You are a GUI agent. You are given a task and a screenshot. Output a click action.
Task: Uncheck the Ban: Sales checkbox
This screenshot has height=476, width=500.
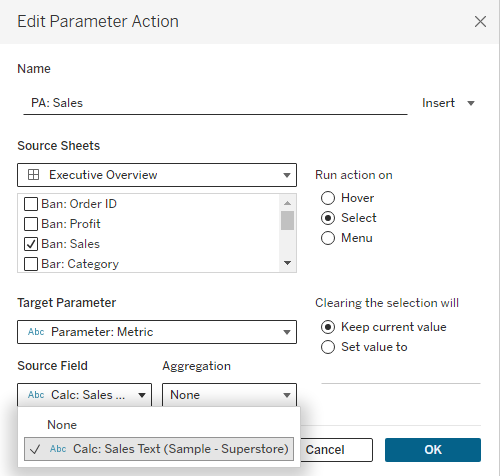click(31, 244)
